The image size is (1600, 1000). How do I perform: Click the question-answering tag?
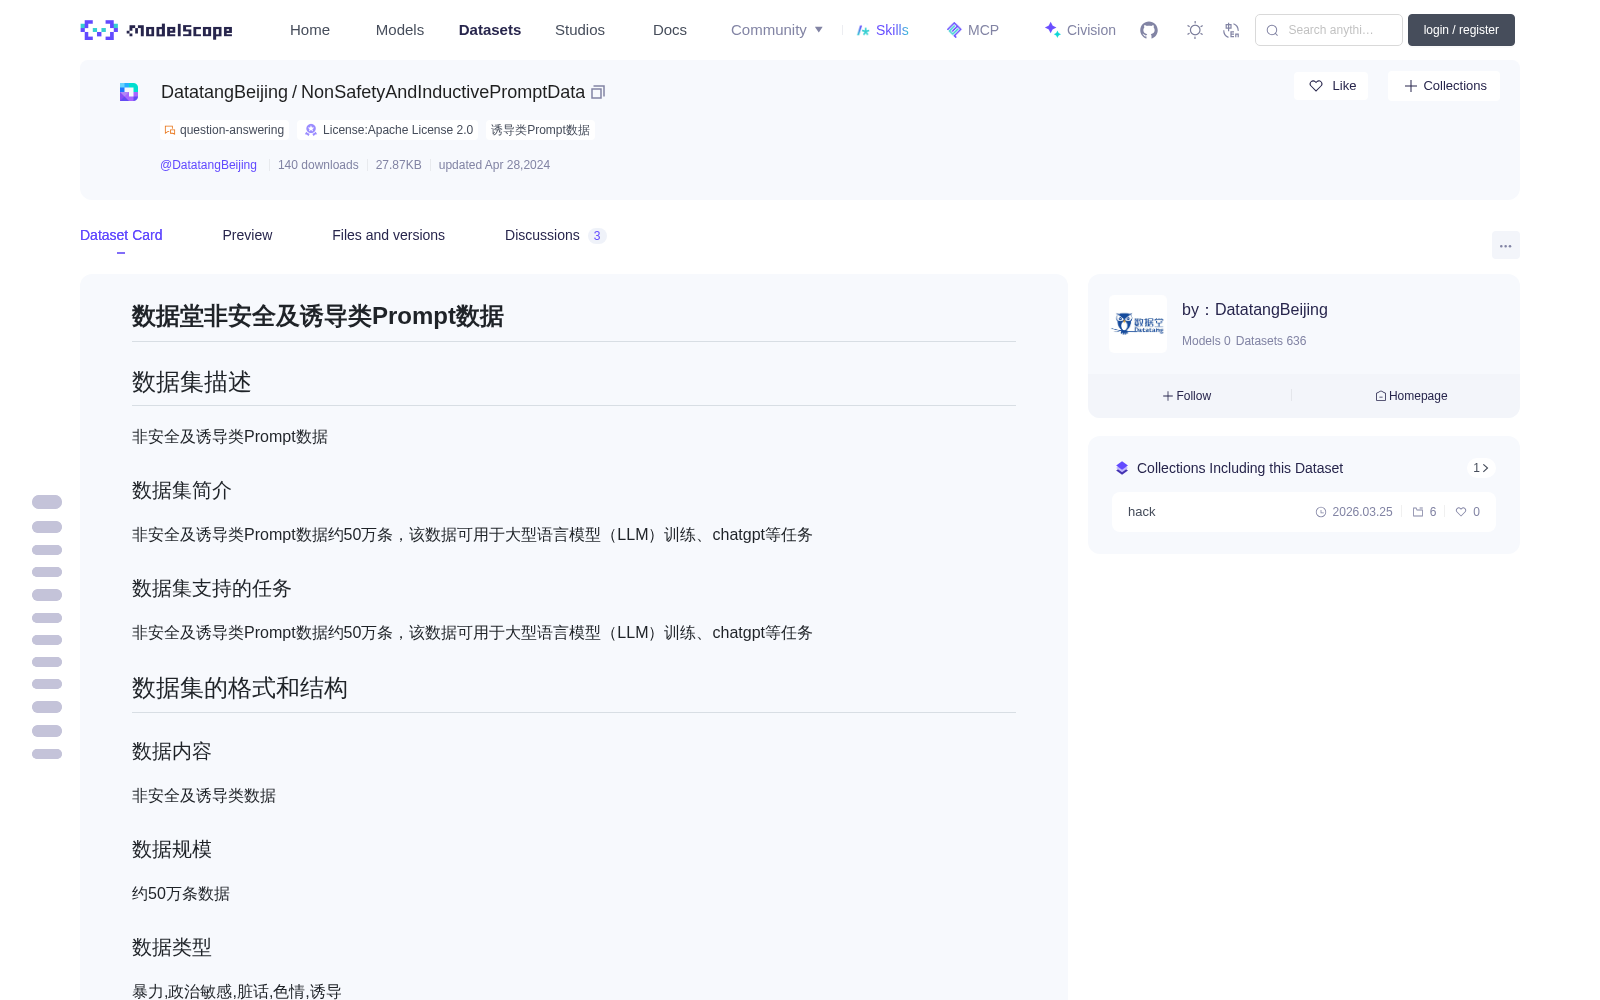(224, 130)
